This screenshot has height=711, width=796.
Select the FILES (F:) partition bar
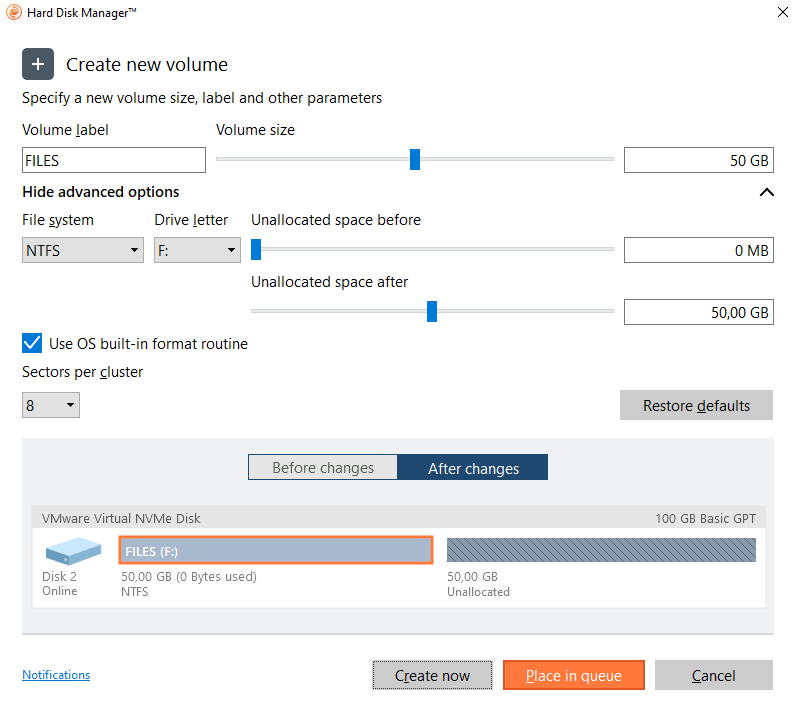275,551
